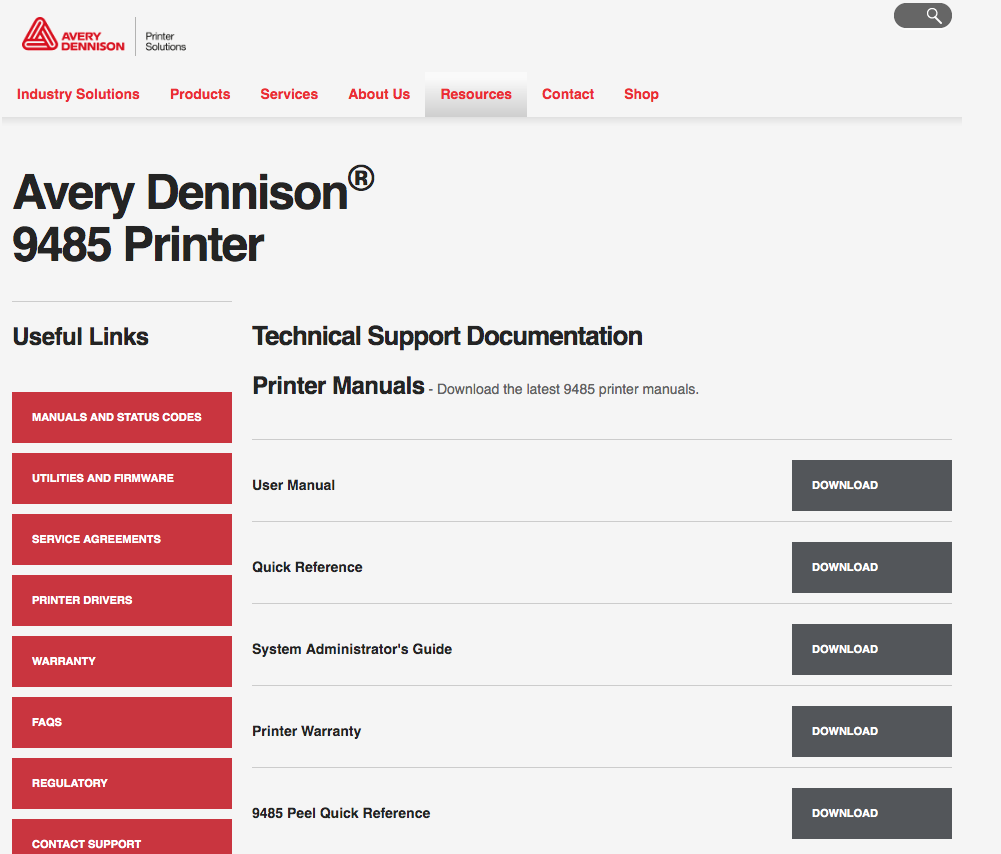Screen dimensions: 1001x854
Task: Download the Quick Reference document
Action: 871,567
